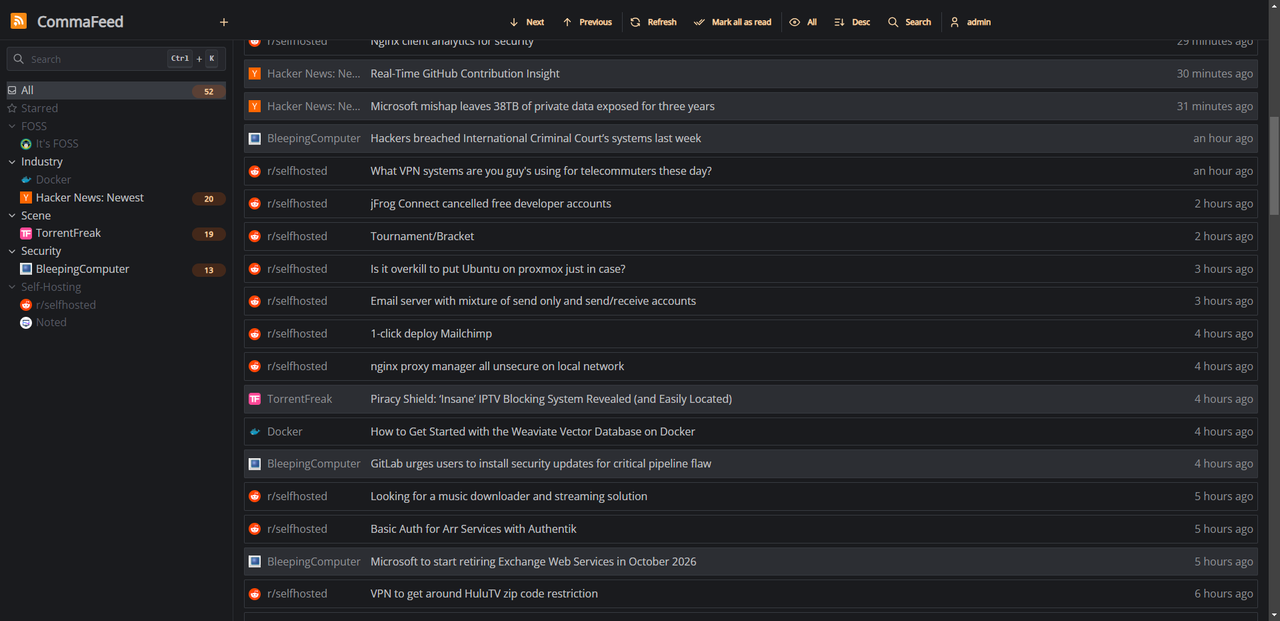
Task: Collapse the FOSS category chevron
Action: (12, 126)
